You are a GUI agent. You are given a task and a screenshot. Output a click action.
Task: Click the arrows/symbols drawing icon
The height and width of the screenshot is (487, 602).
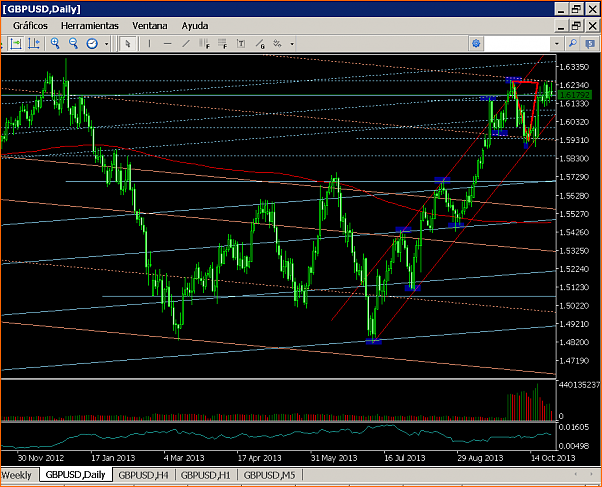point(278,44)
